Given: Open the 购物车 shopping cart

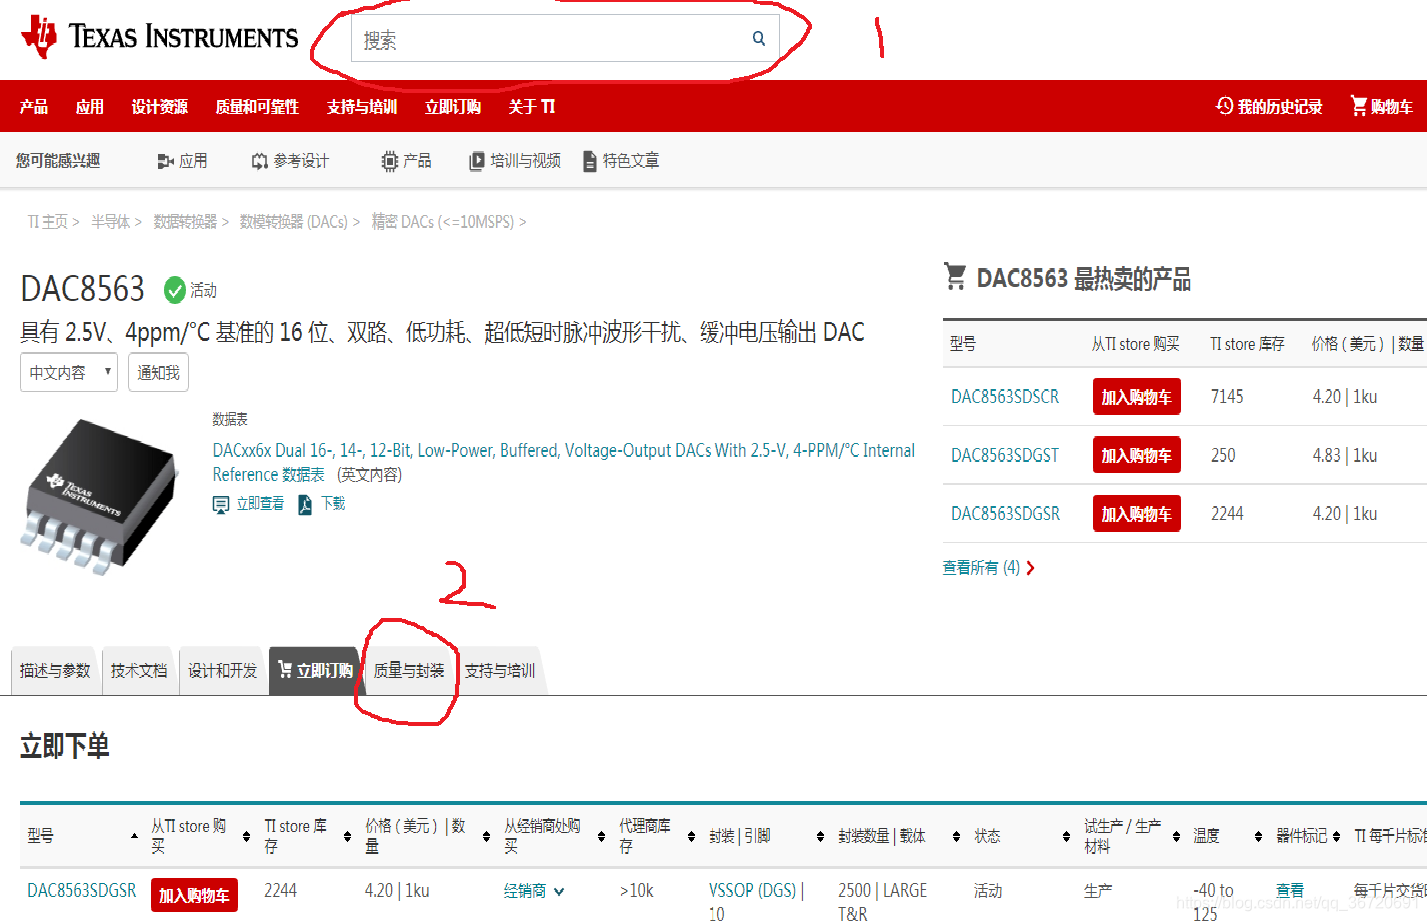Looking at the screenshot, I should click(x=1381, y=106).
